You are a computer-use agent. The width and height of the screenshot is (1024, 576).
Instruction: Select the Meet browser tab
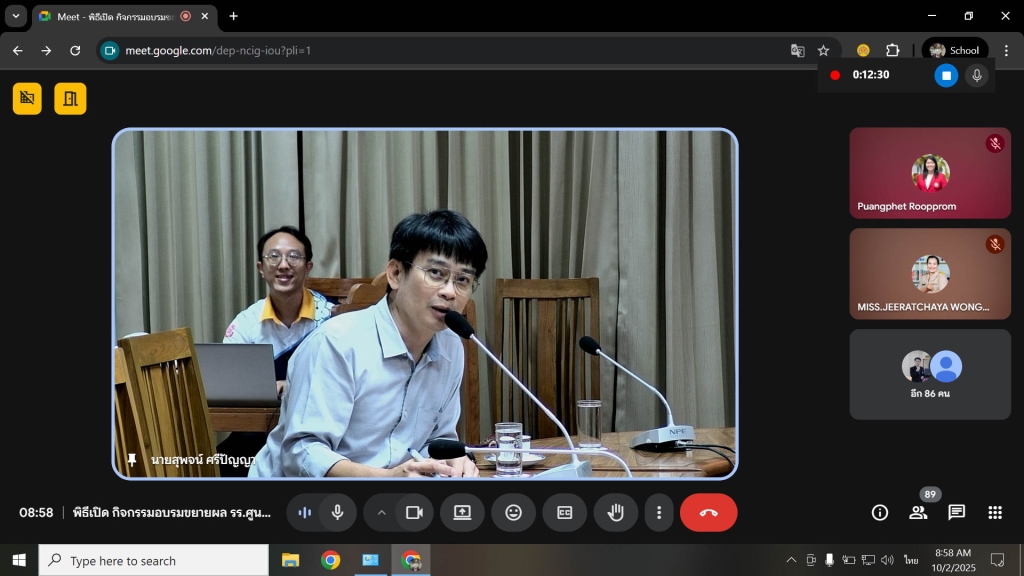(110, 17)
